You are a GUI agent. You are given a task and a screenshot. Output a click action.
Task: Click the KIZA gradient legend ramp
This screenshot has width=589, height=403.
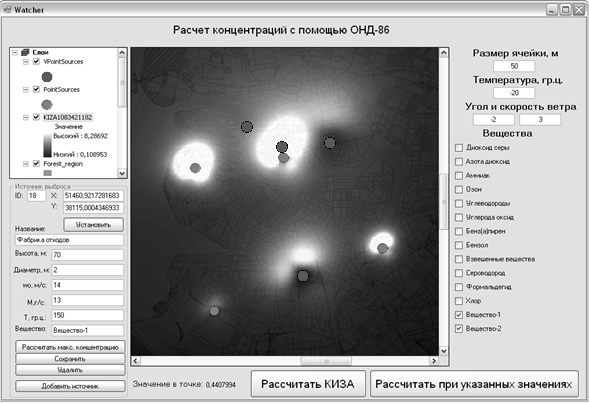coord(47,145)
